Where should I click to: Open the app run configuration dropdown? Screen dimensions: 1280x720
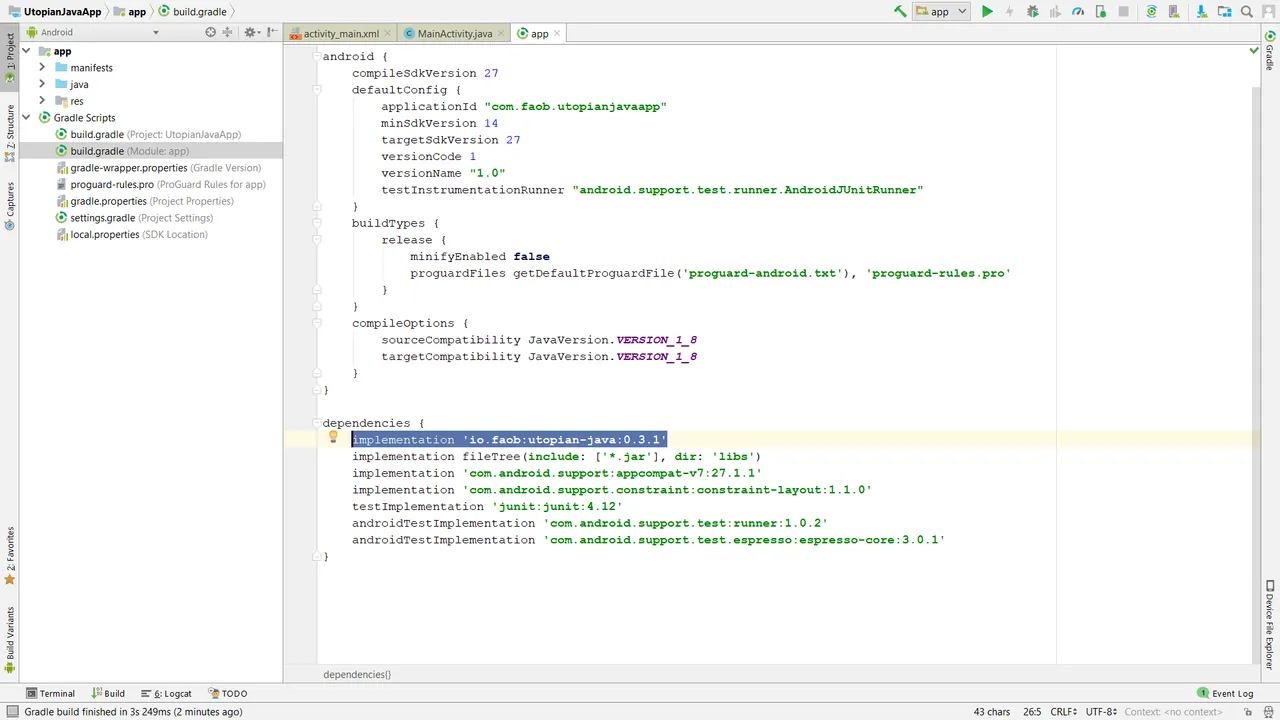click(941, 11)
